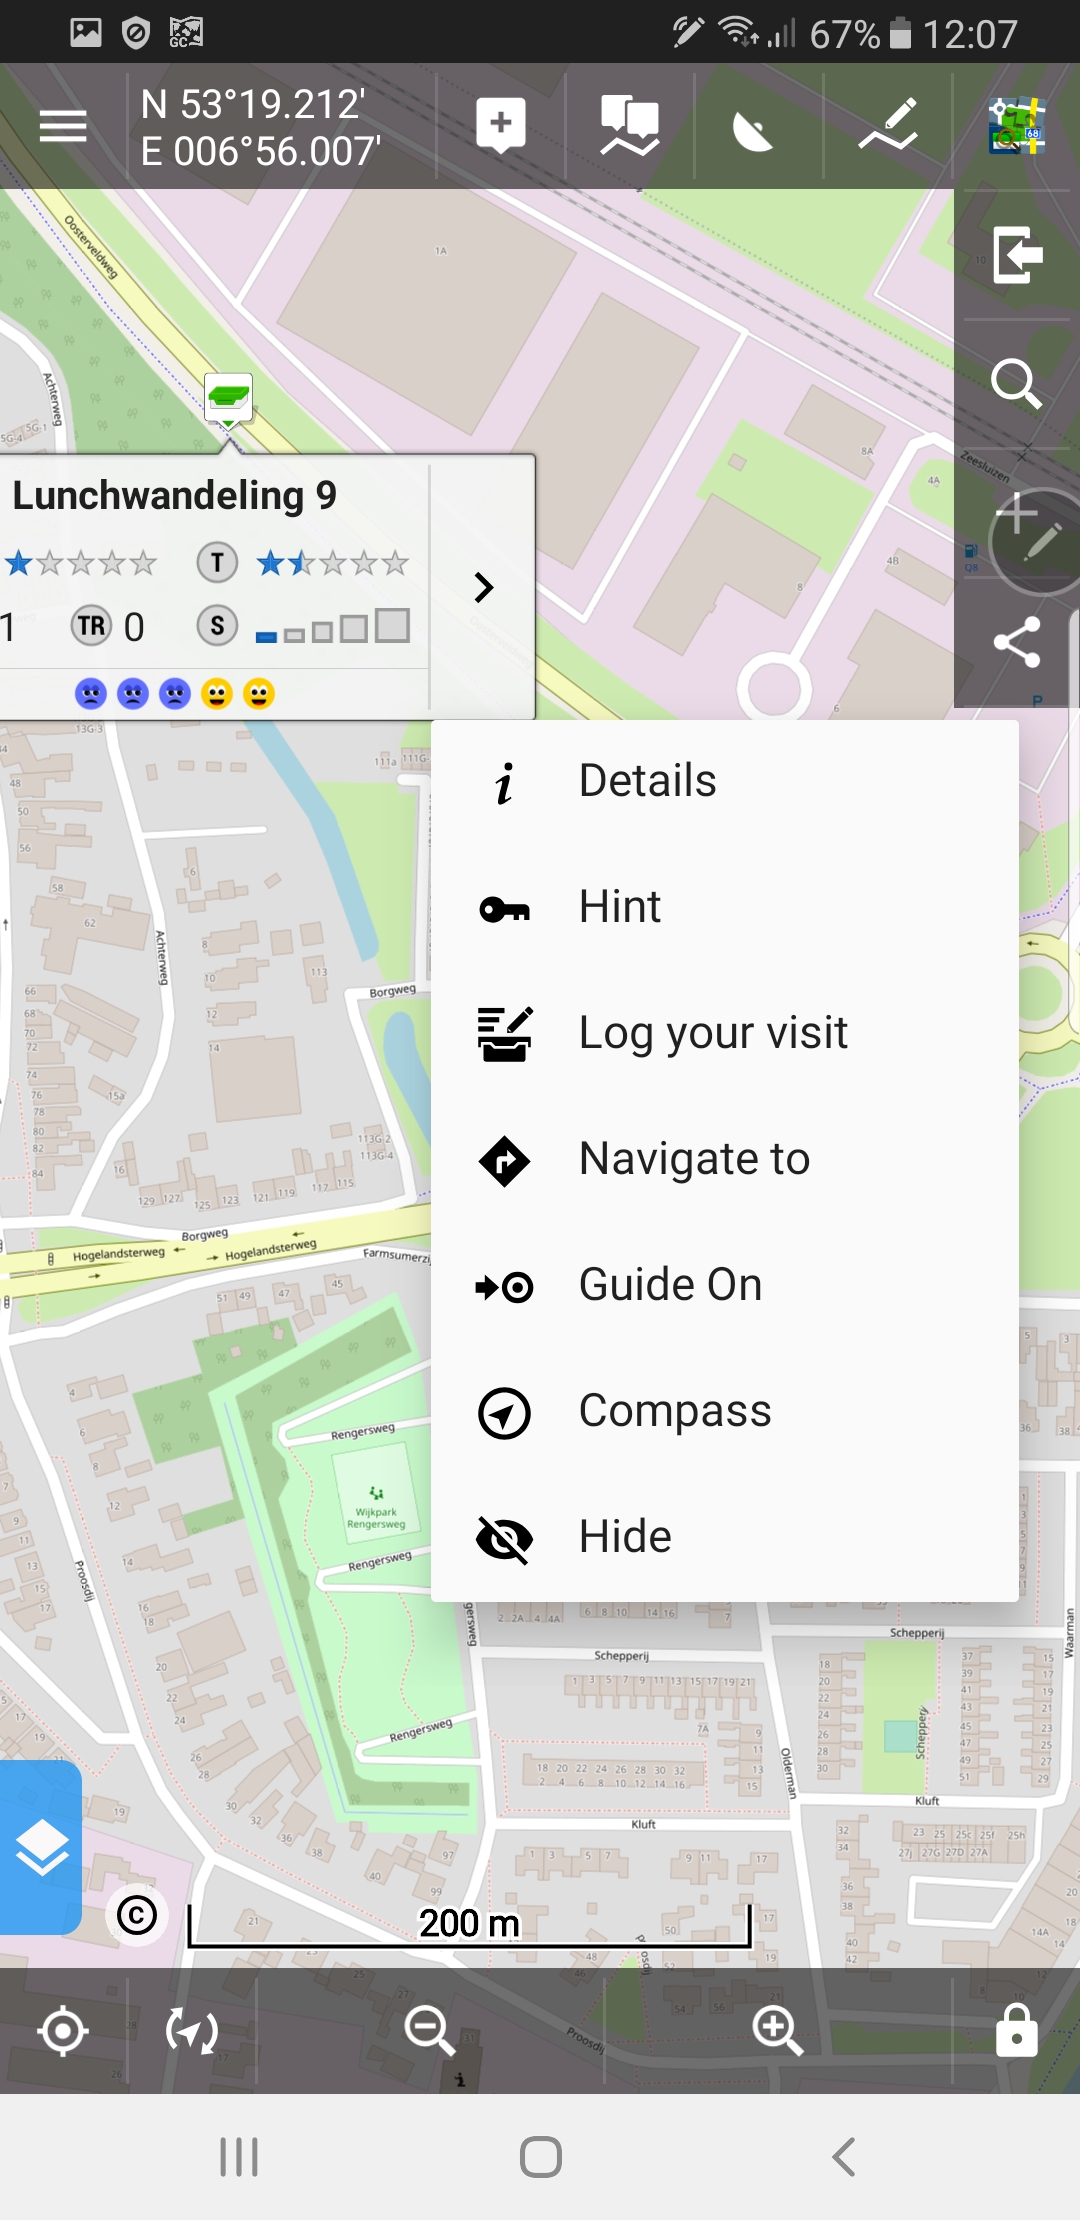Center map on my GPS location
Image resolution: width=1080 pixels, height=2220 pixels.
63,2031
